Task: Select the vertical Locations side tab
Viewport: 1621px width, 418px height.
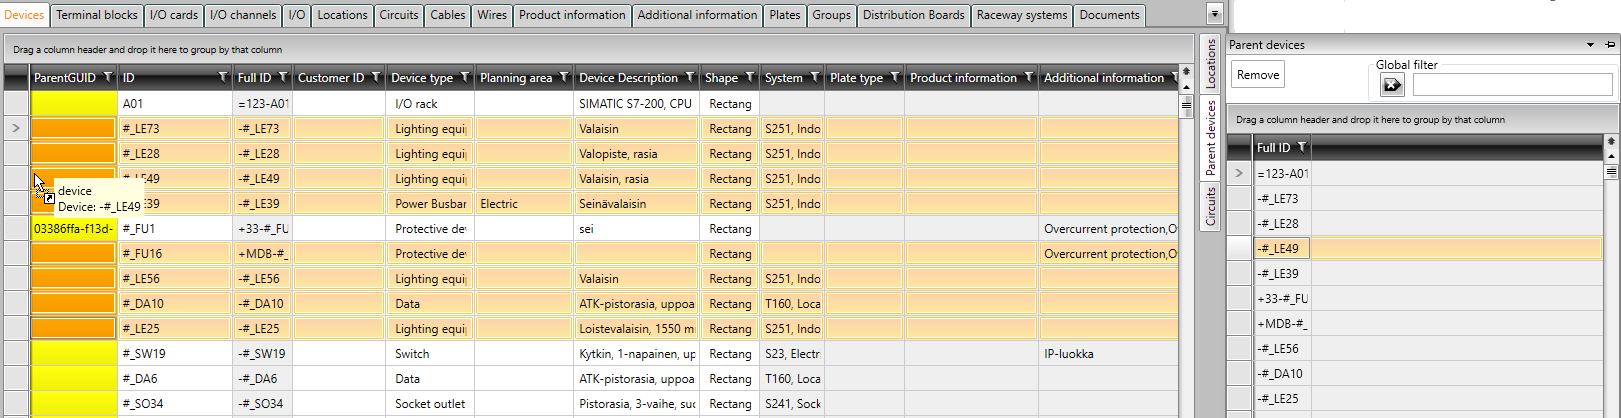Action: (x=1210, y=63)
